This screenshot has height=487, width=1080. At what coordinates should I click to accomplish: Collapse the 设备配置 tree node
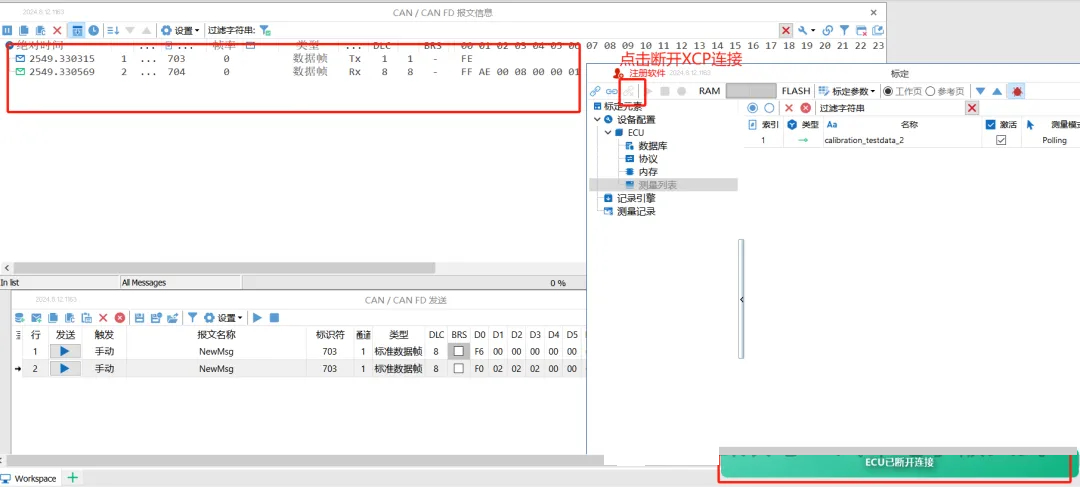pos(597,119)
